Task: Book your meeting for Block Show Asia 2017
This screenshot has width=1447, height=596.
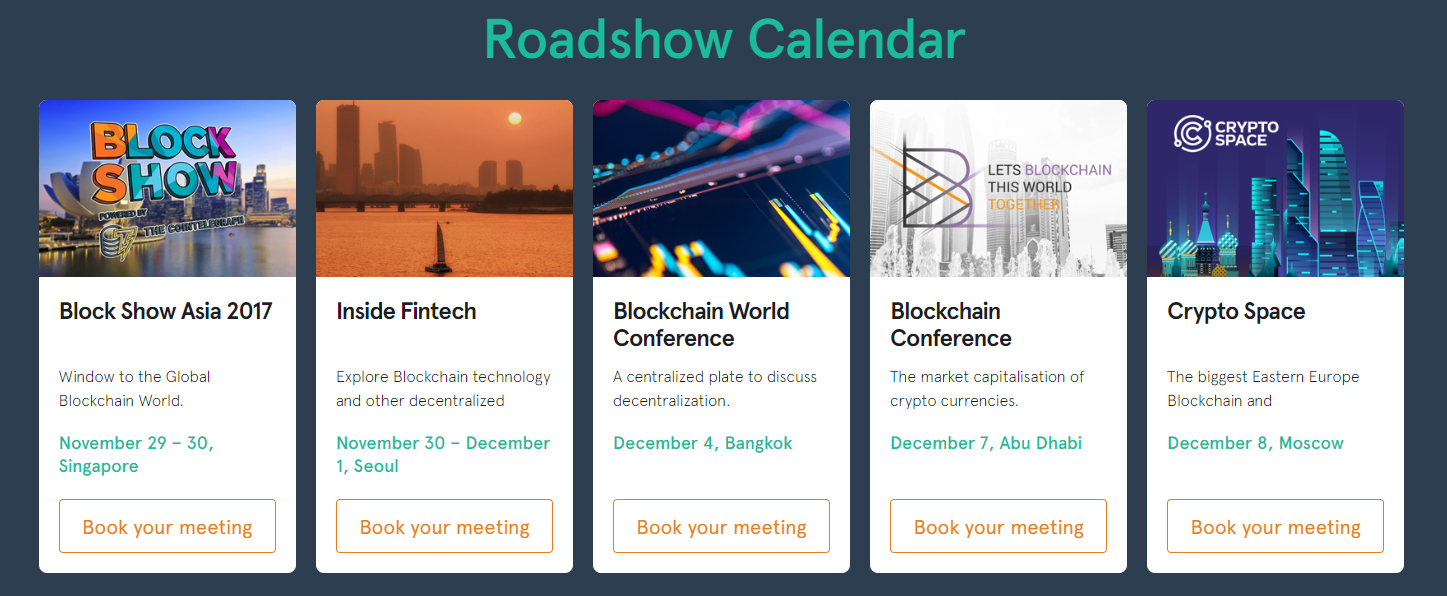Action: (167, 526)
